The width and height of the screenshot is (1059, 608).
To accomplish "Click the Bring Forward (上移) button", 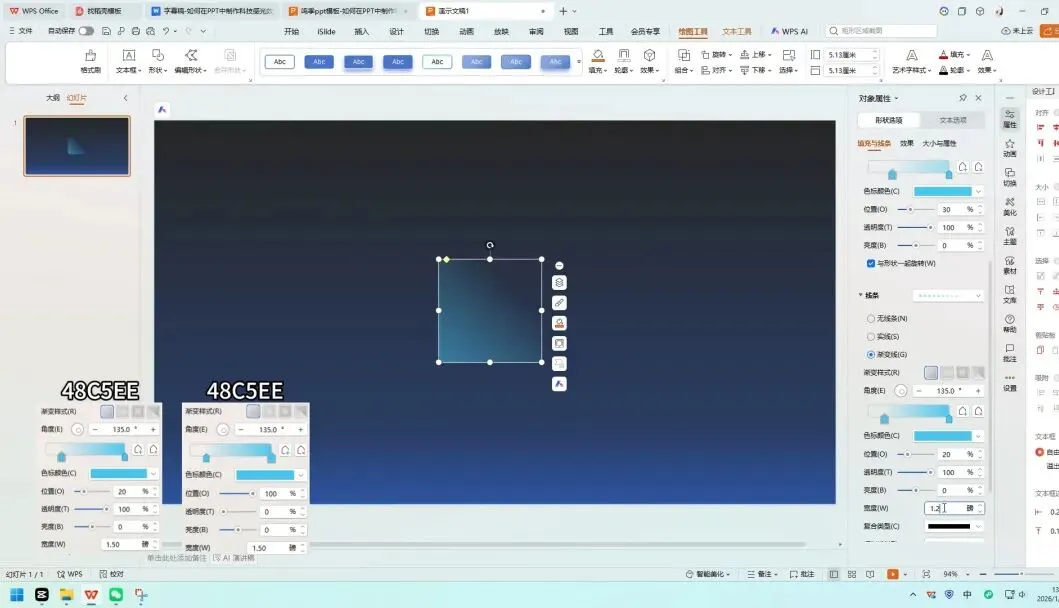I will (x=756, y=55).
